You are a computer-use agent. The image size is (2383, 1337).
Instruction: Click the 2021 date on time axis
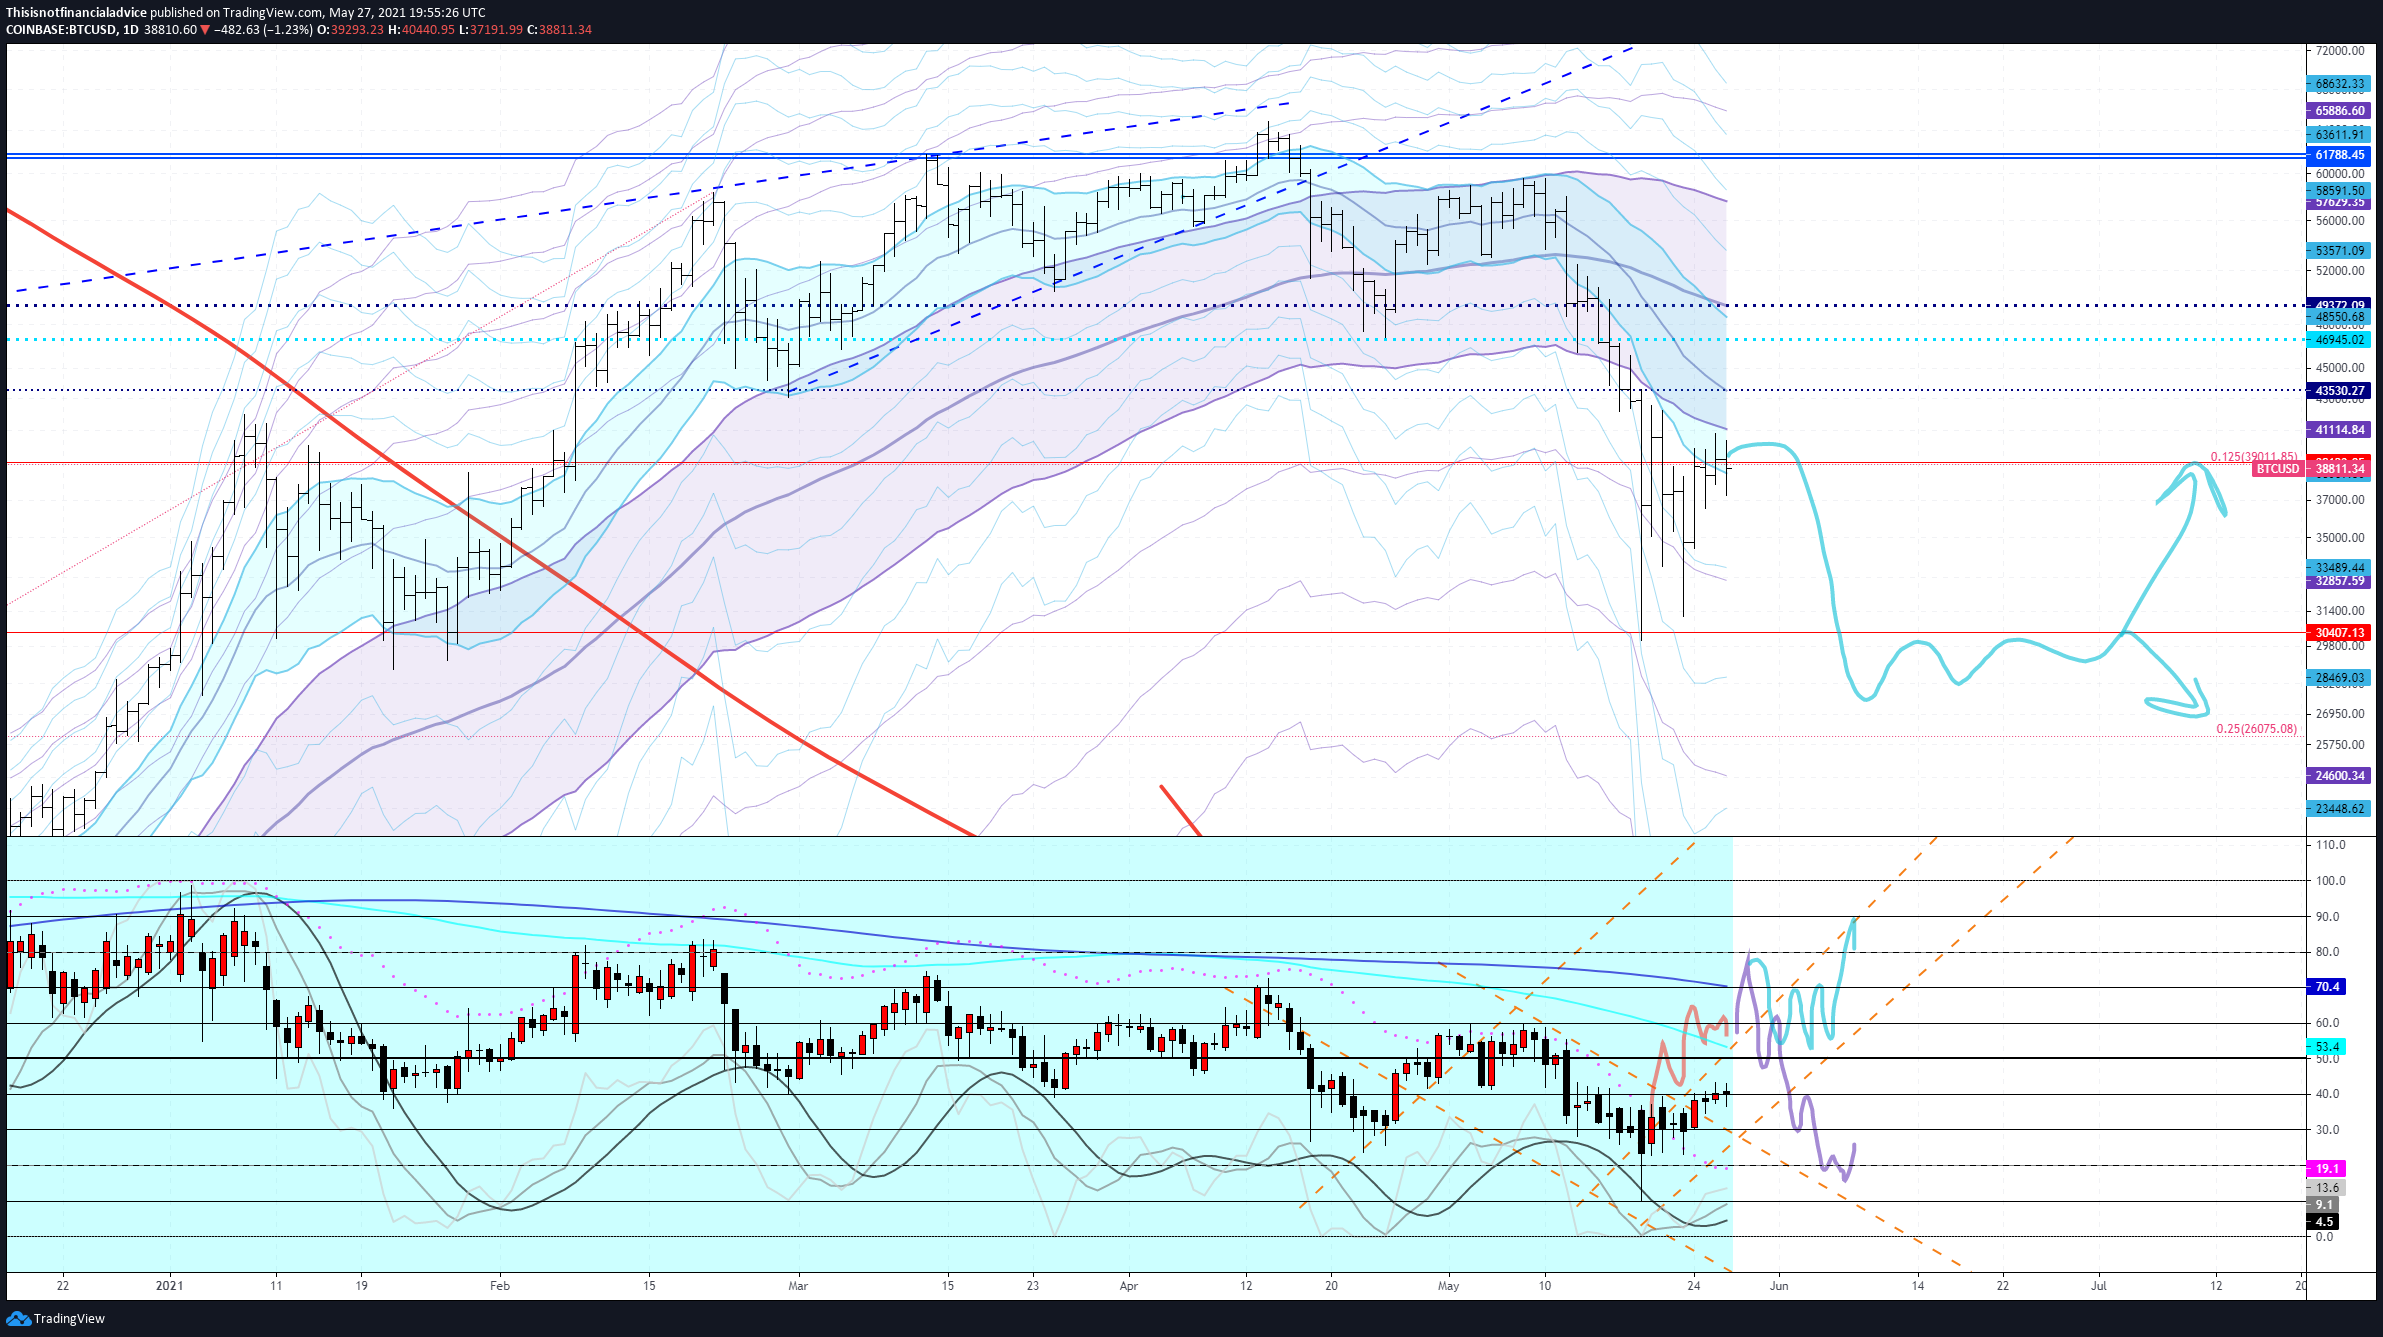[x=170, y=1286]
